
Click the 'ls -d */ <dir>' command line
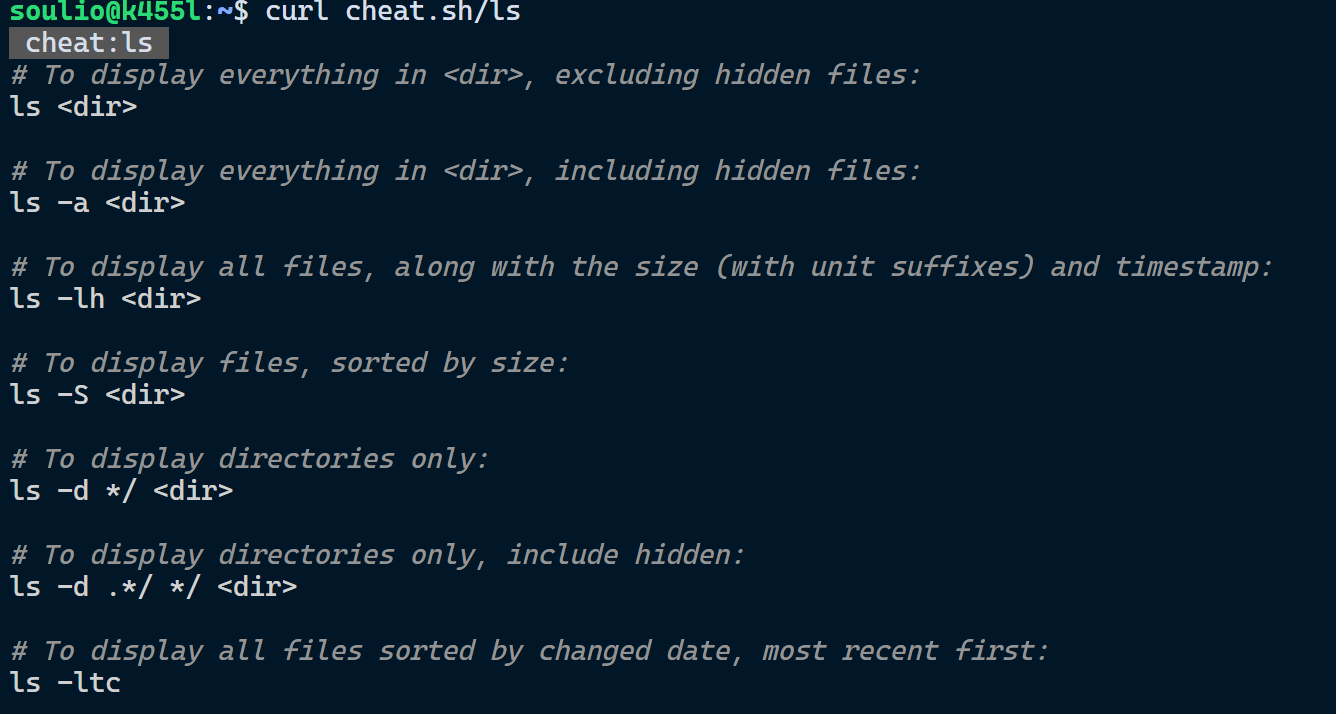tap(122, 491)
